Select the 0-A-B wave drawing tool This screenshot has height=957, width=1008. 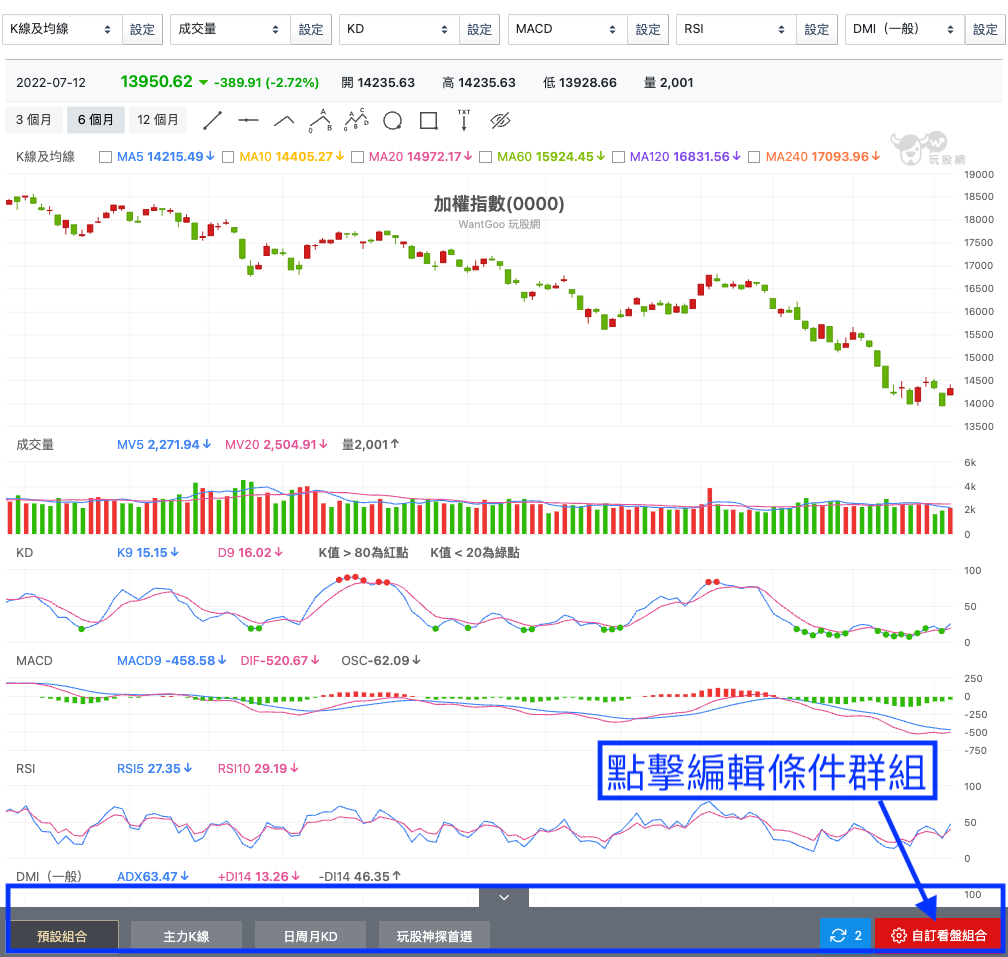320,121
